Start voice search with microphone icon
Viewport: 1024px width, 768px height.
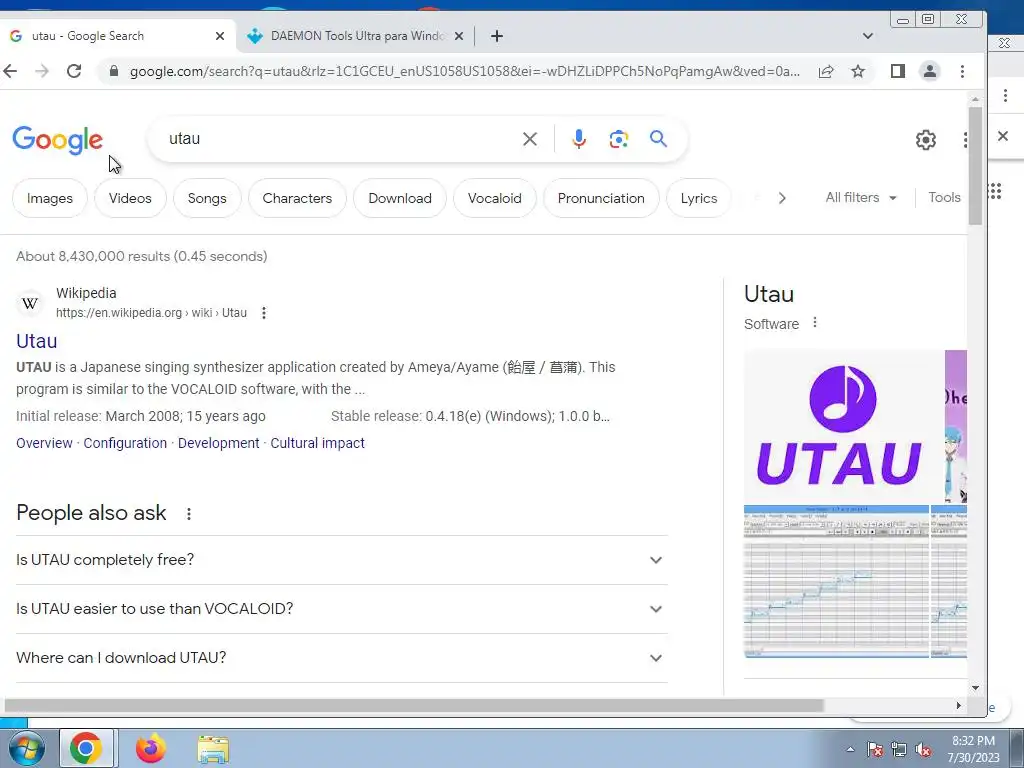[579, 139]
